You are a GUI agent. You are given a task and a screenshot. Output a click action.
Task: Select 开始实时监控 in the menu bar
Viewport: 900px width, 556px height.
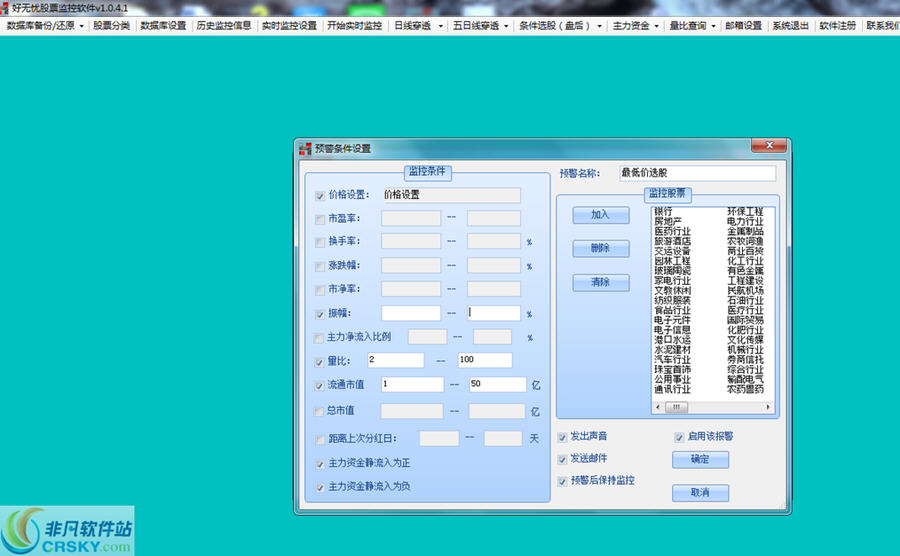[354, 26]
